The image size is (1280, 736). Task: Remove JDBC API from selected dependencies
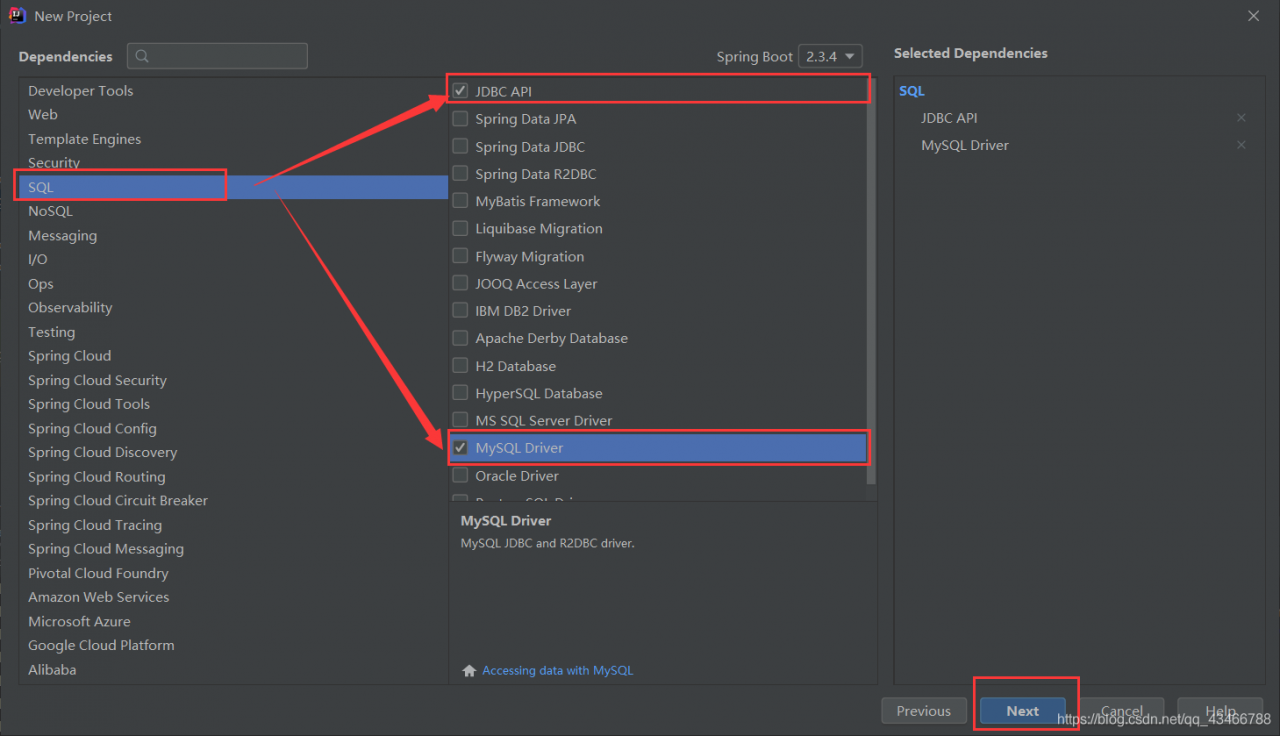tap(1241, 118)
